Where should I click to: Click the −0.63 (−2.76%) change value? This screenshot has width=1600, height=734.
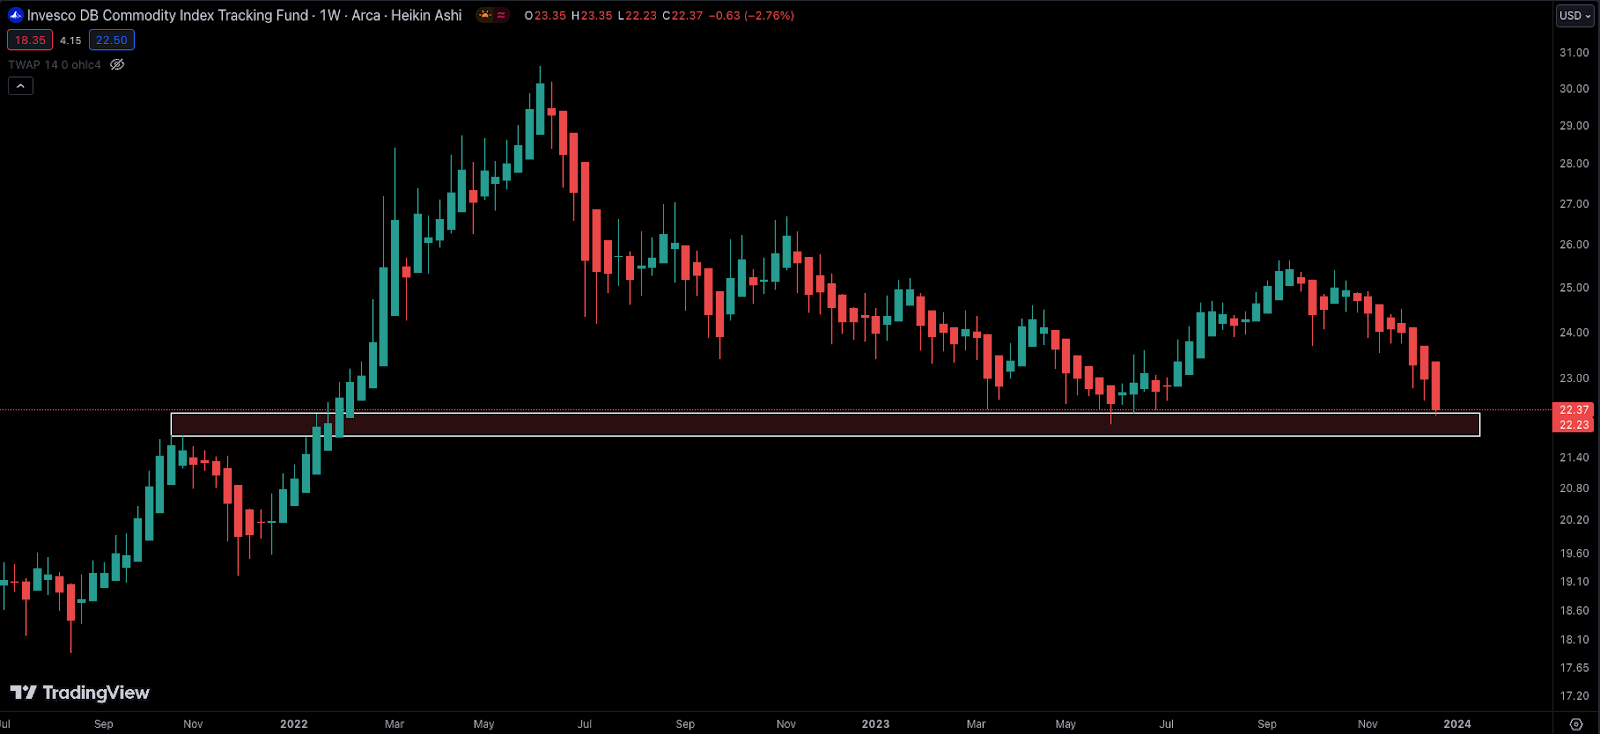[751, 16]
